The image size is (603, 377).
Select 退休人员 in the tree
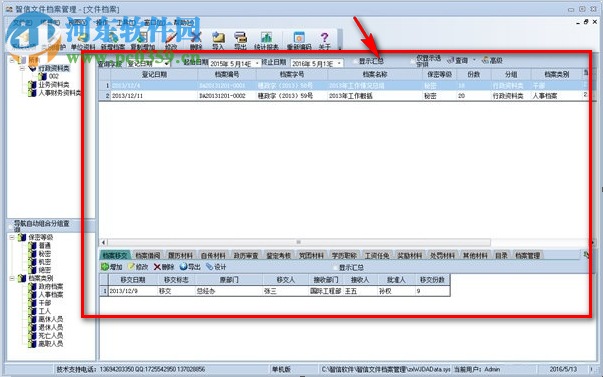pyautogui.click(x=51, y=327)
